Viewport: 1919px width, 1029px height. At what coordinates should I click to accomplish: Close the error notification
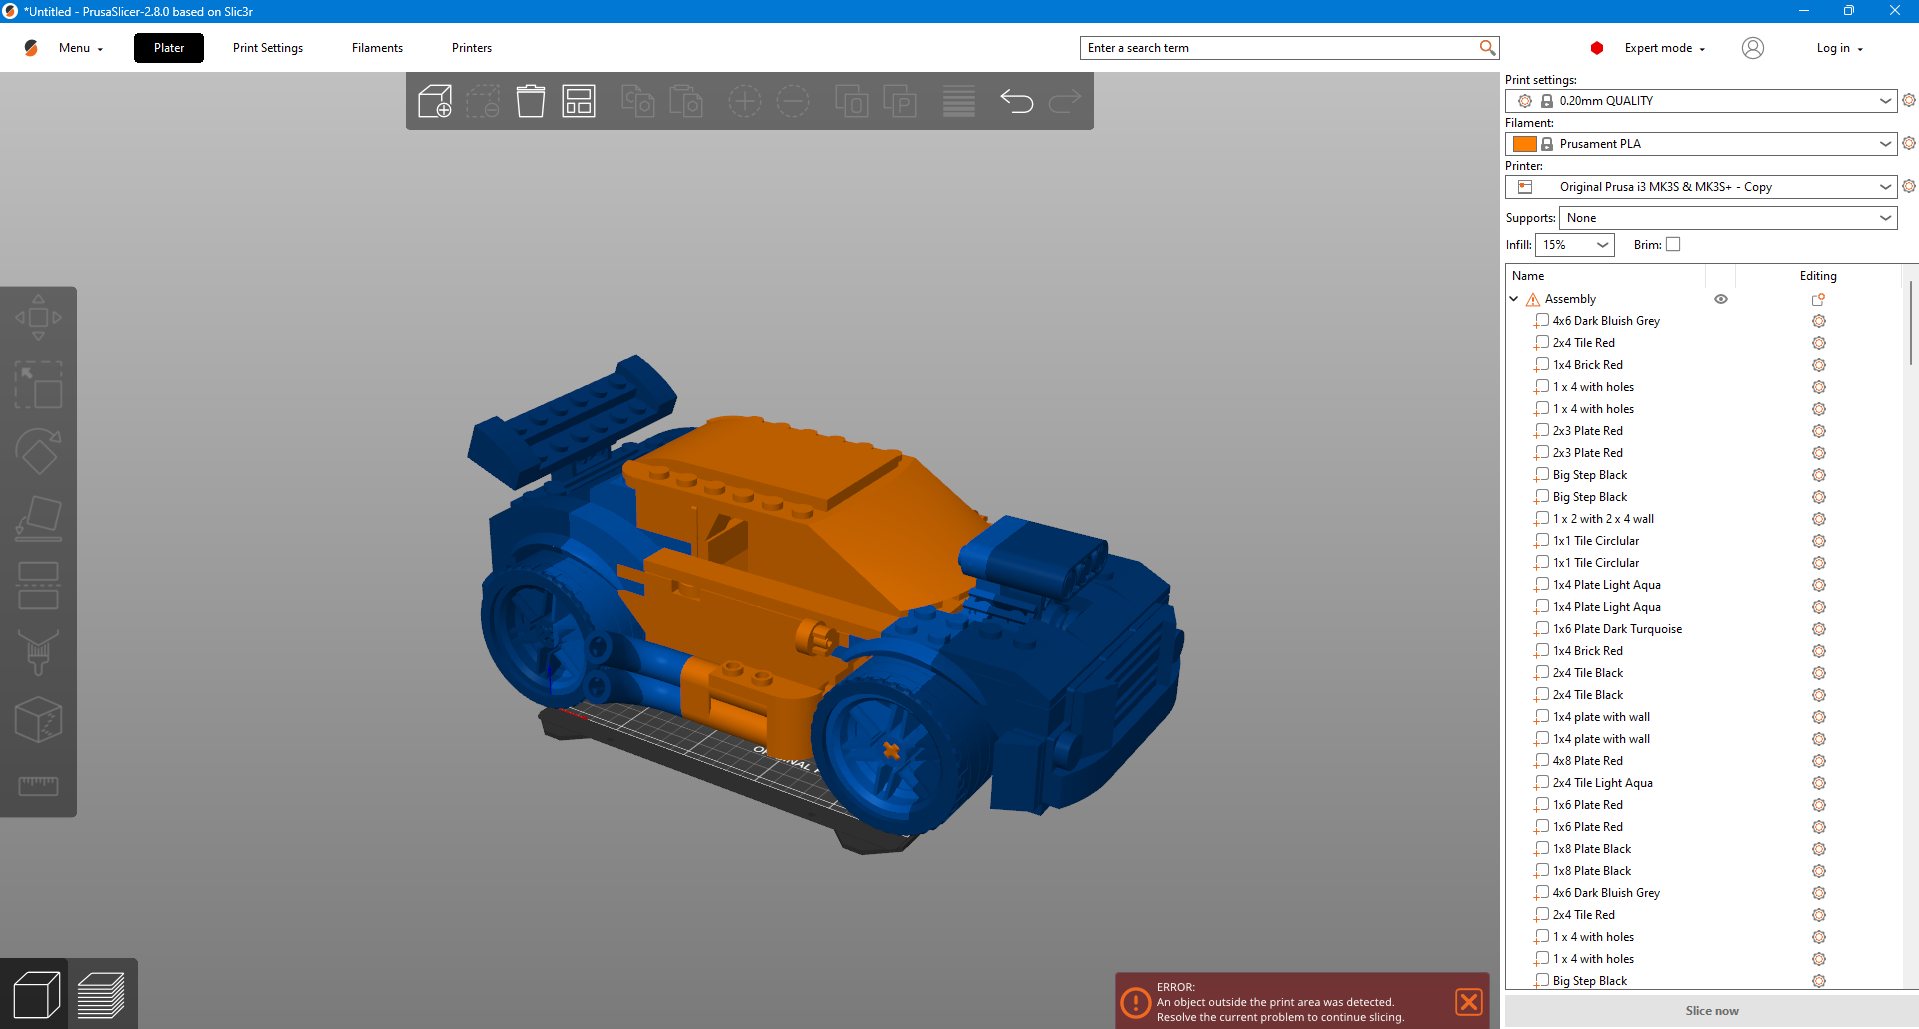(1469, 1002)
